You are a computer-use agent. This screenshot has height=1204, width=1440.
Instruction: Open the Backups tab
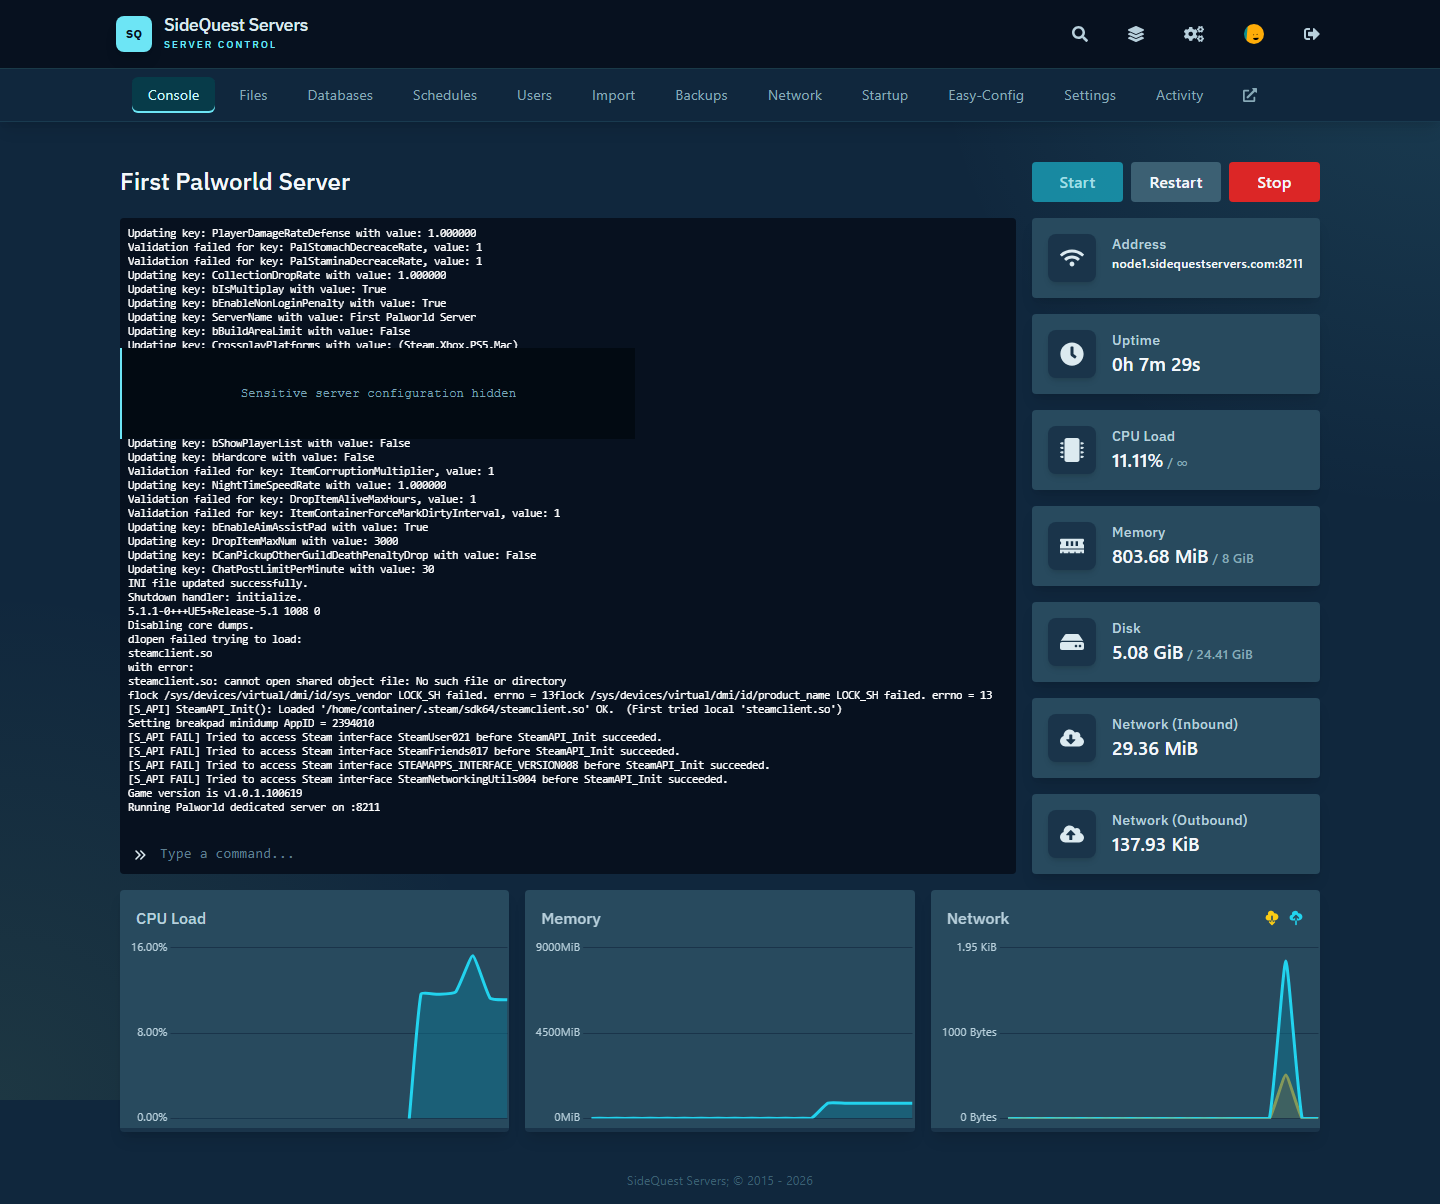[701, 95]
